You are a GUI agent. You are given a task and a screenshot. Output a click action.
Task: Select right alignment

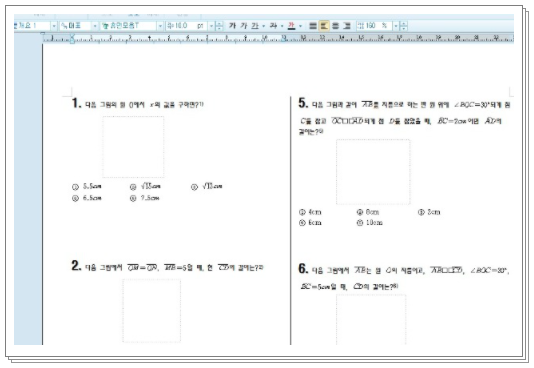click(x=347, y=26)
